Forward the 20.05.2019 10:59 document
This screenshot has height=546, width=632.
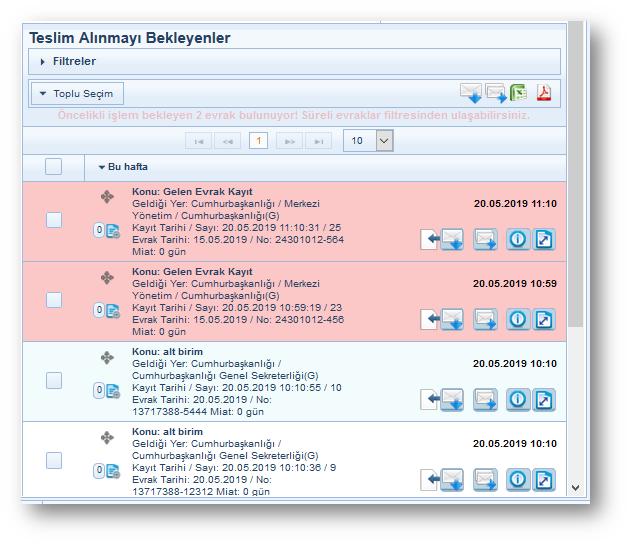pos(486,320)
